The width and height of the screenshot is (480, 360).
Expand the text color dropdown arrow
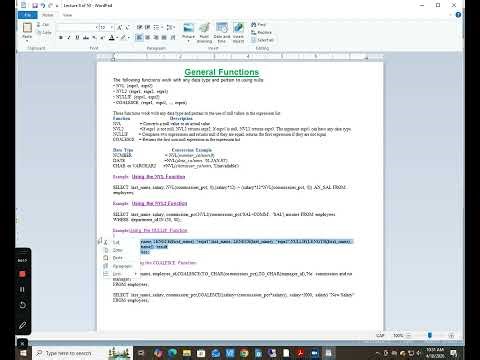pos(117,38)
